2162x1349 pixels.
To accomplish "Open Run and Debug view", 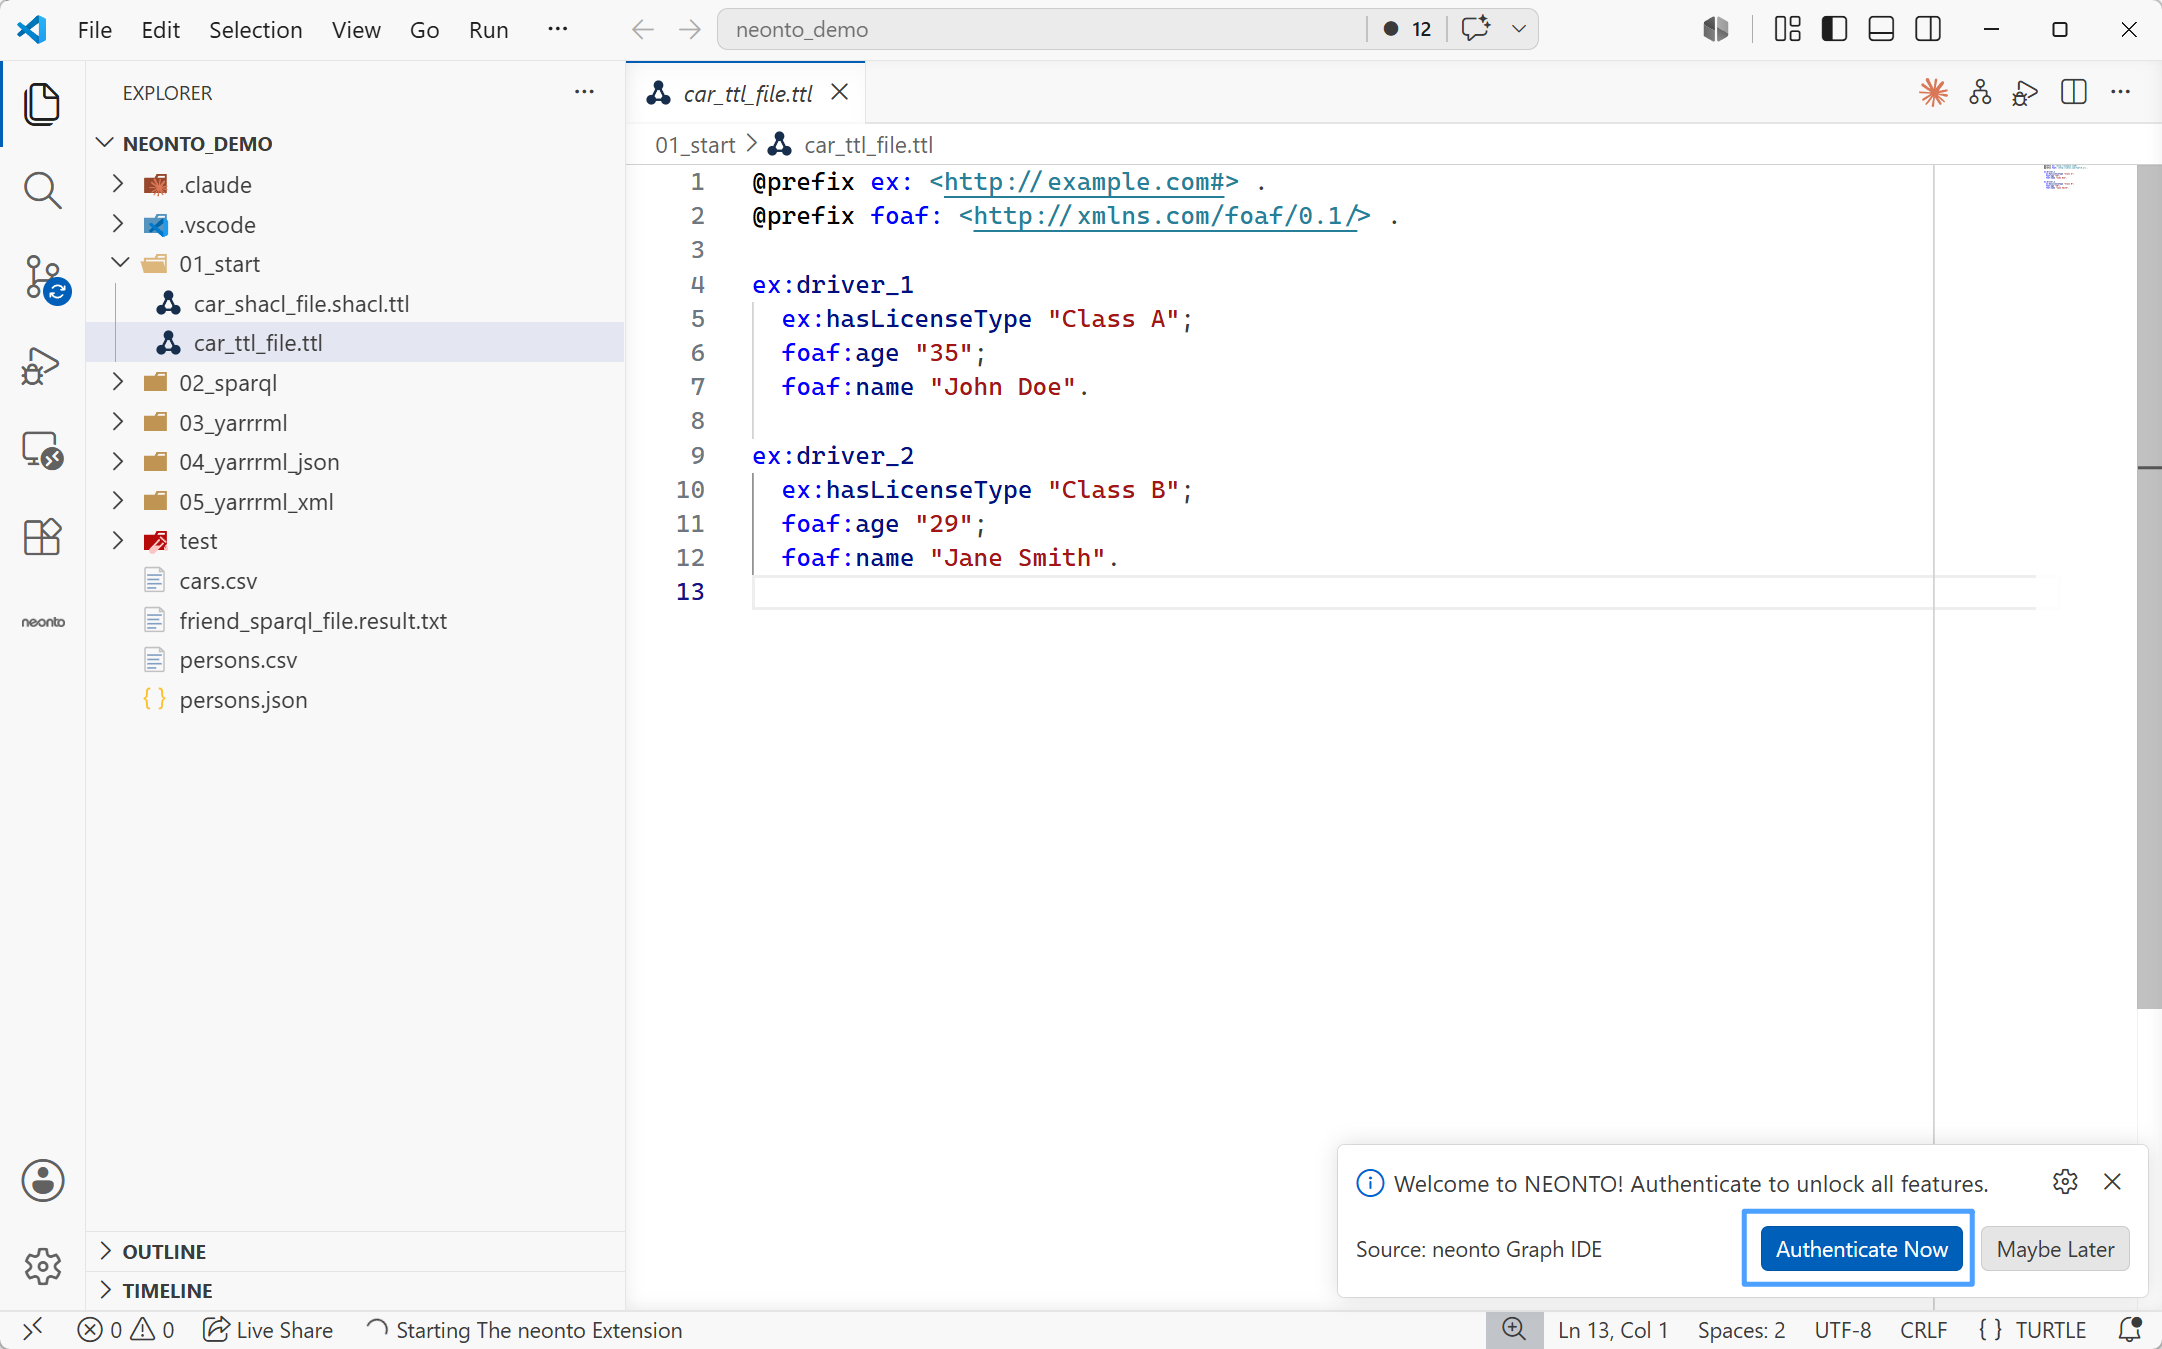I will [x=42, y=366].
